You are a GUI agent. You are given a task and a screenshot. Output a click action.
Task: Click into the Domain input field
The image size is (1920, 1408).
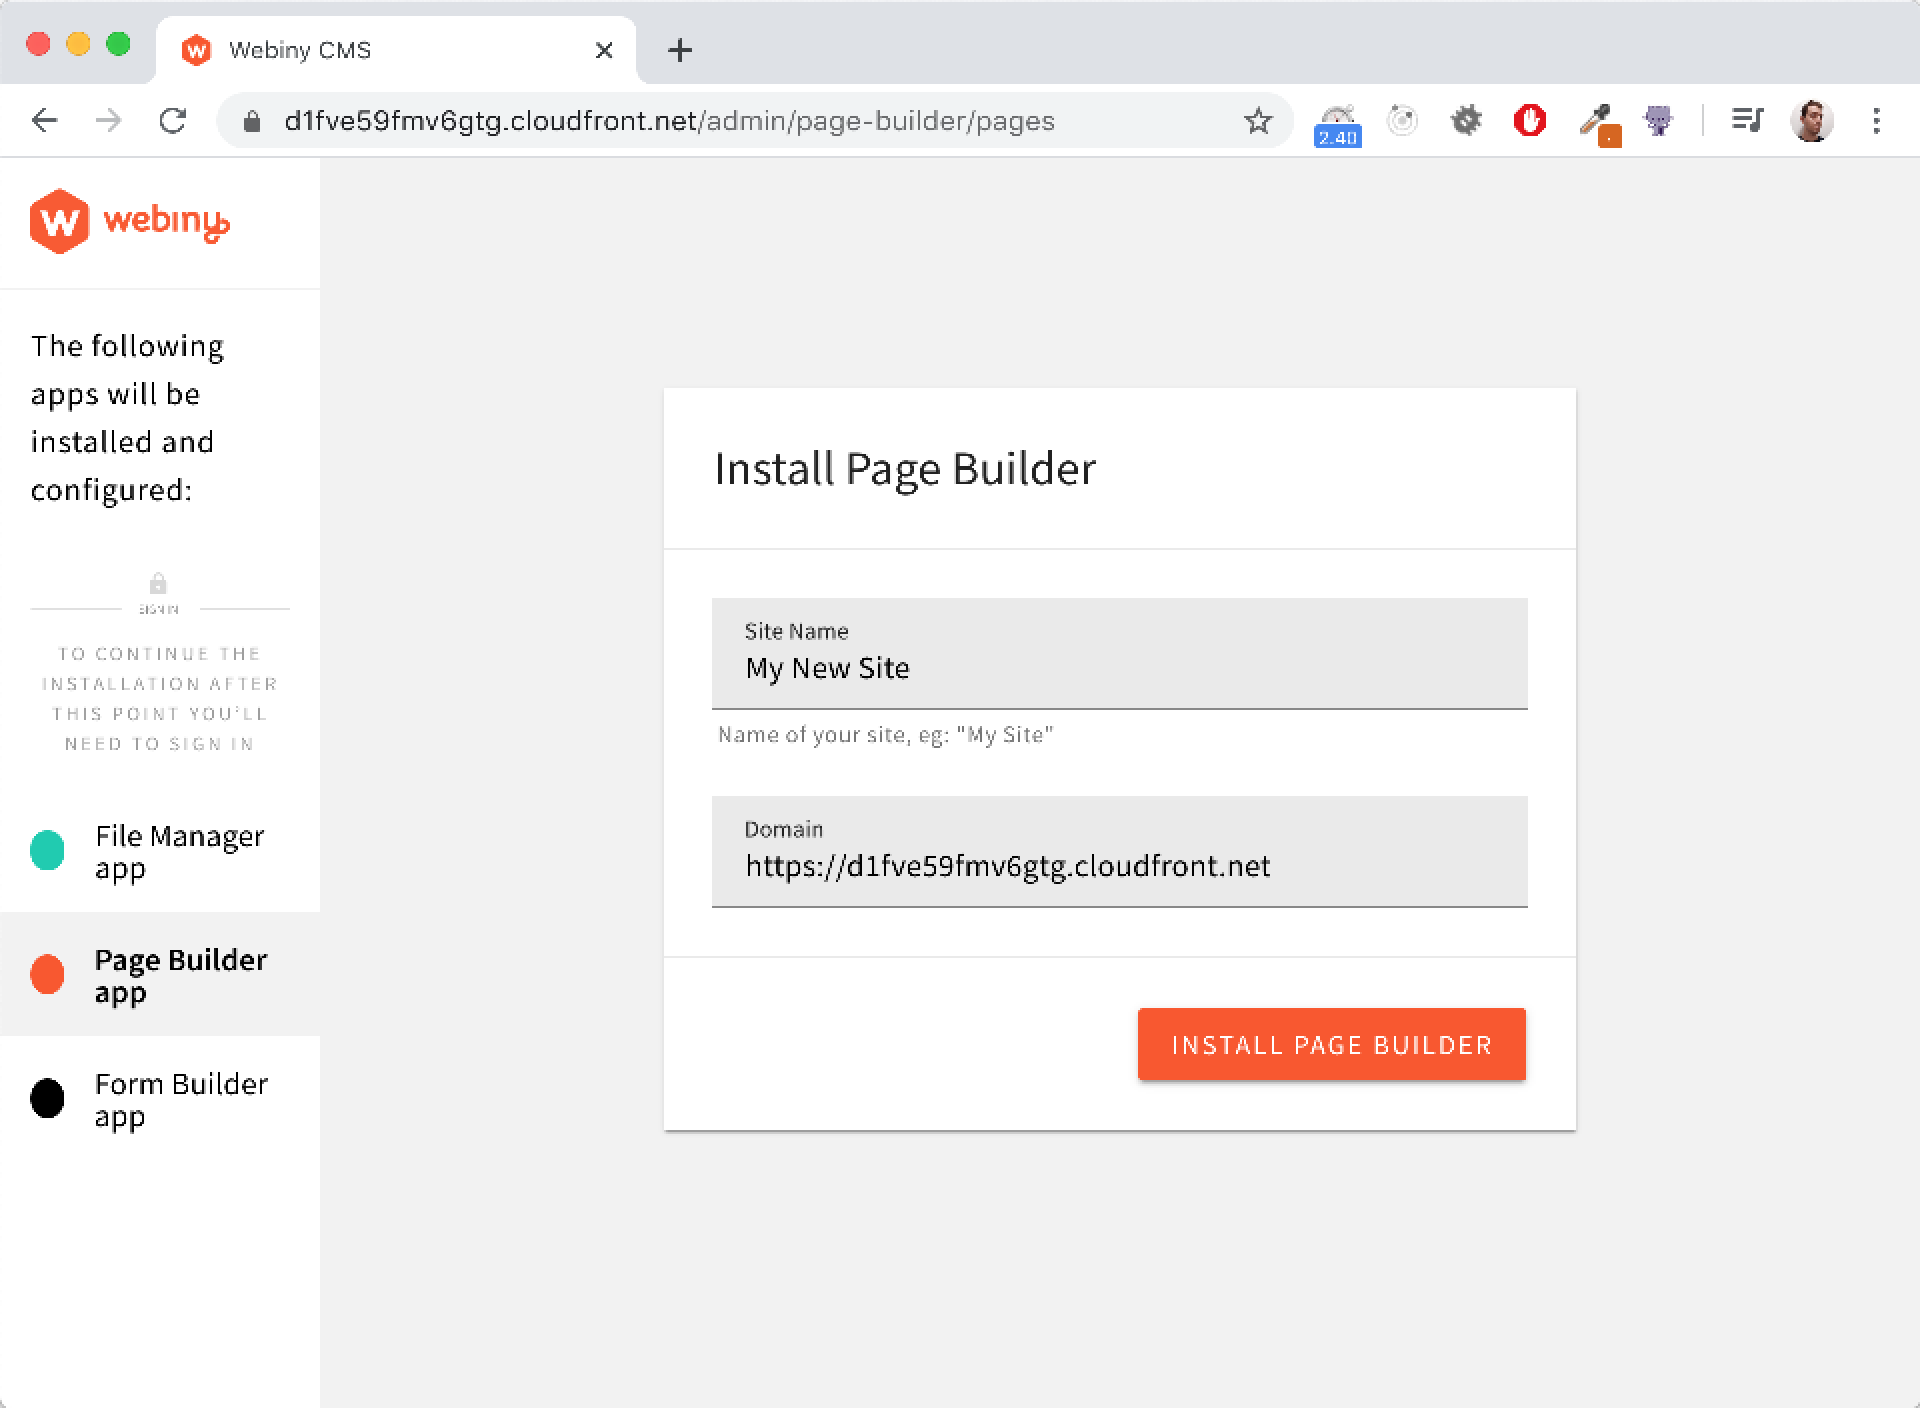coord(1118,865)
